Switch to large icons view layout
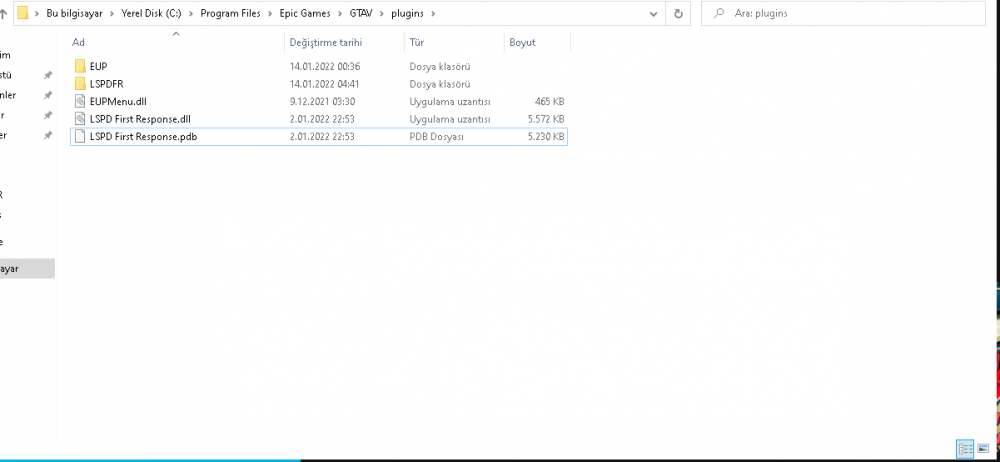1000x462 pixels. tap(983, 449)
